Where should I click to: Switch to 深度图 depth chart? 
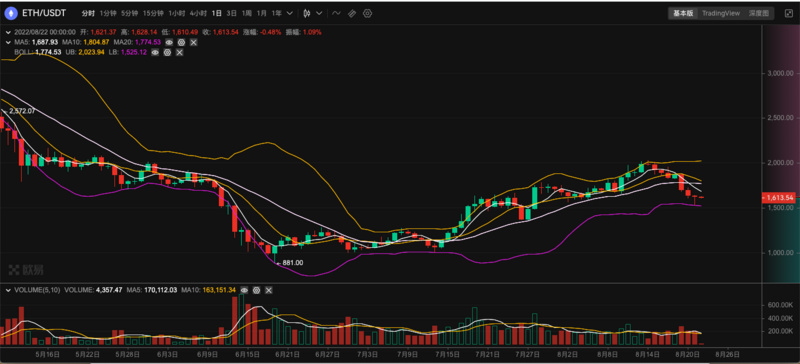click(x=758, y=13)
